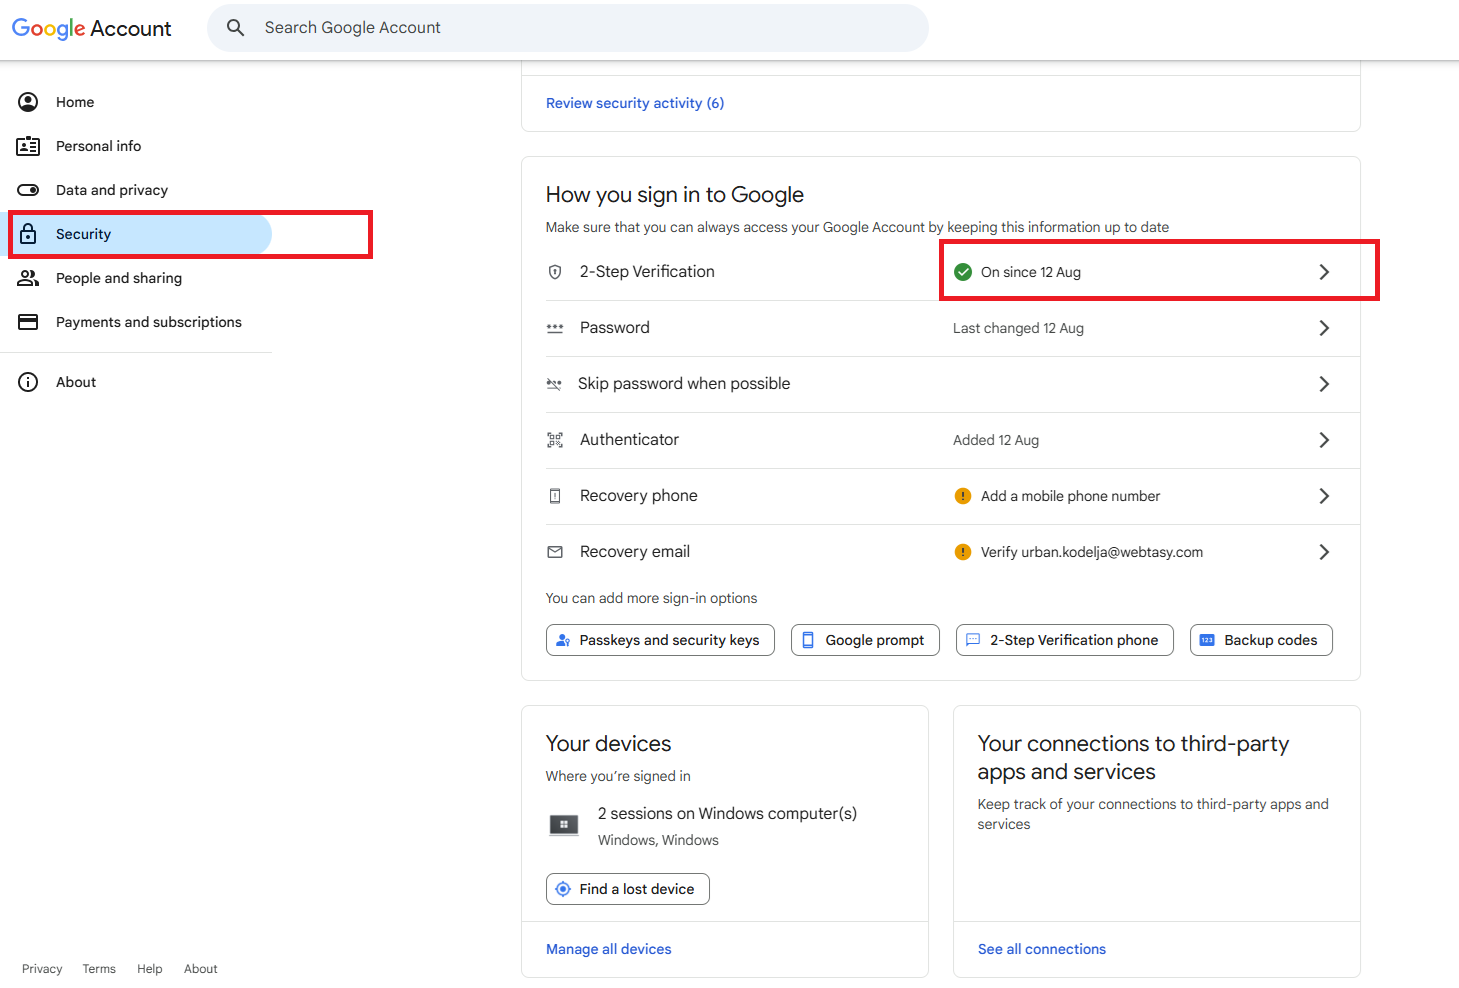Viewport: 1459px width, 988px height.
Task: Expand the Authenticator row chevron
Action: coord(1324,440)
